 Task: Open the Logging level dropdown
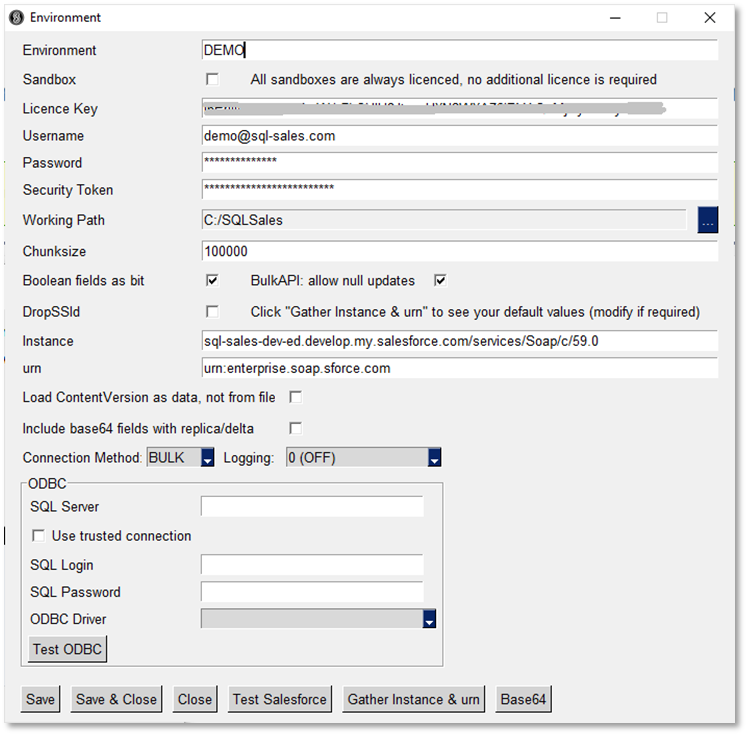coord(364,457)
